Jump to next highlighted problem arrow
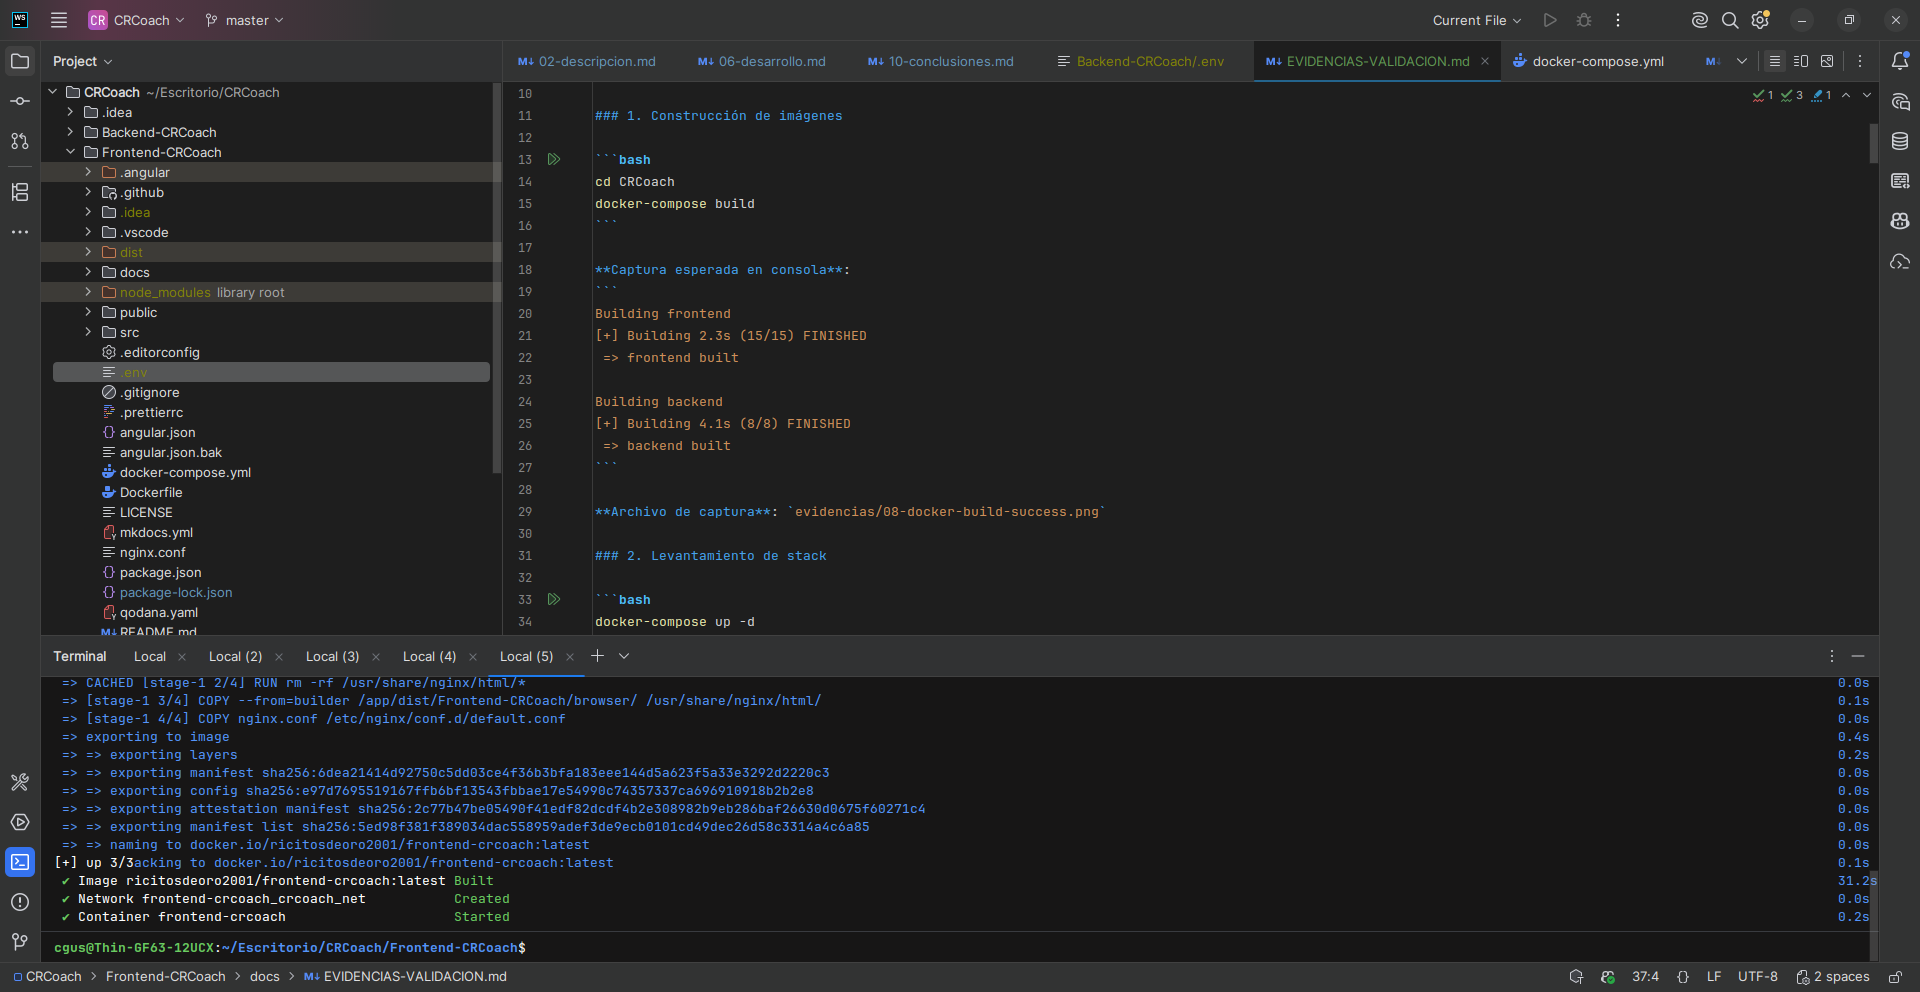This screenshot has height=992, width=1920. pos(1867,95)
